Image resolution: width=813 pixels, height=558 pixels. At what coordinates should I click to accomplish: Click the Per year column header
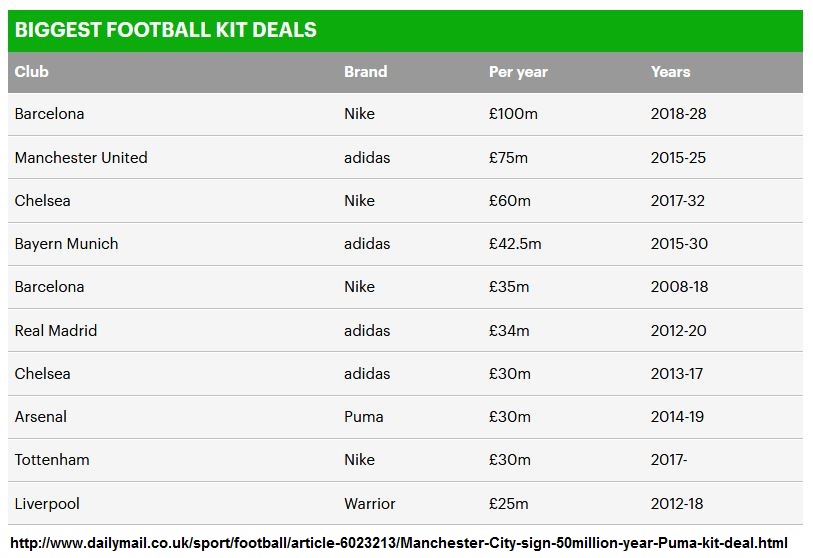[x=518, y=72]
